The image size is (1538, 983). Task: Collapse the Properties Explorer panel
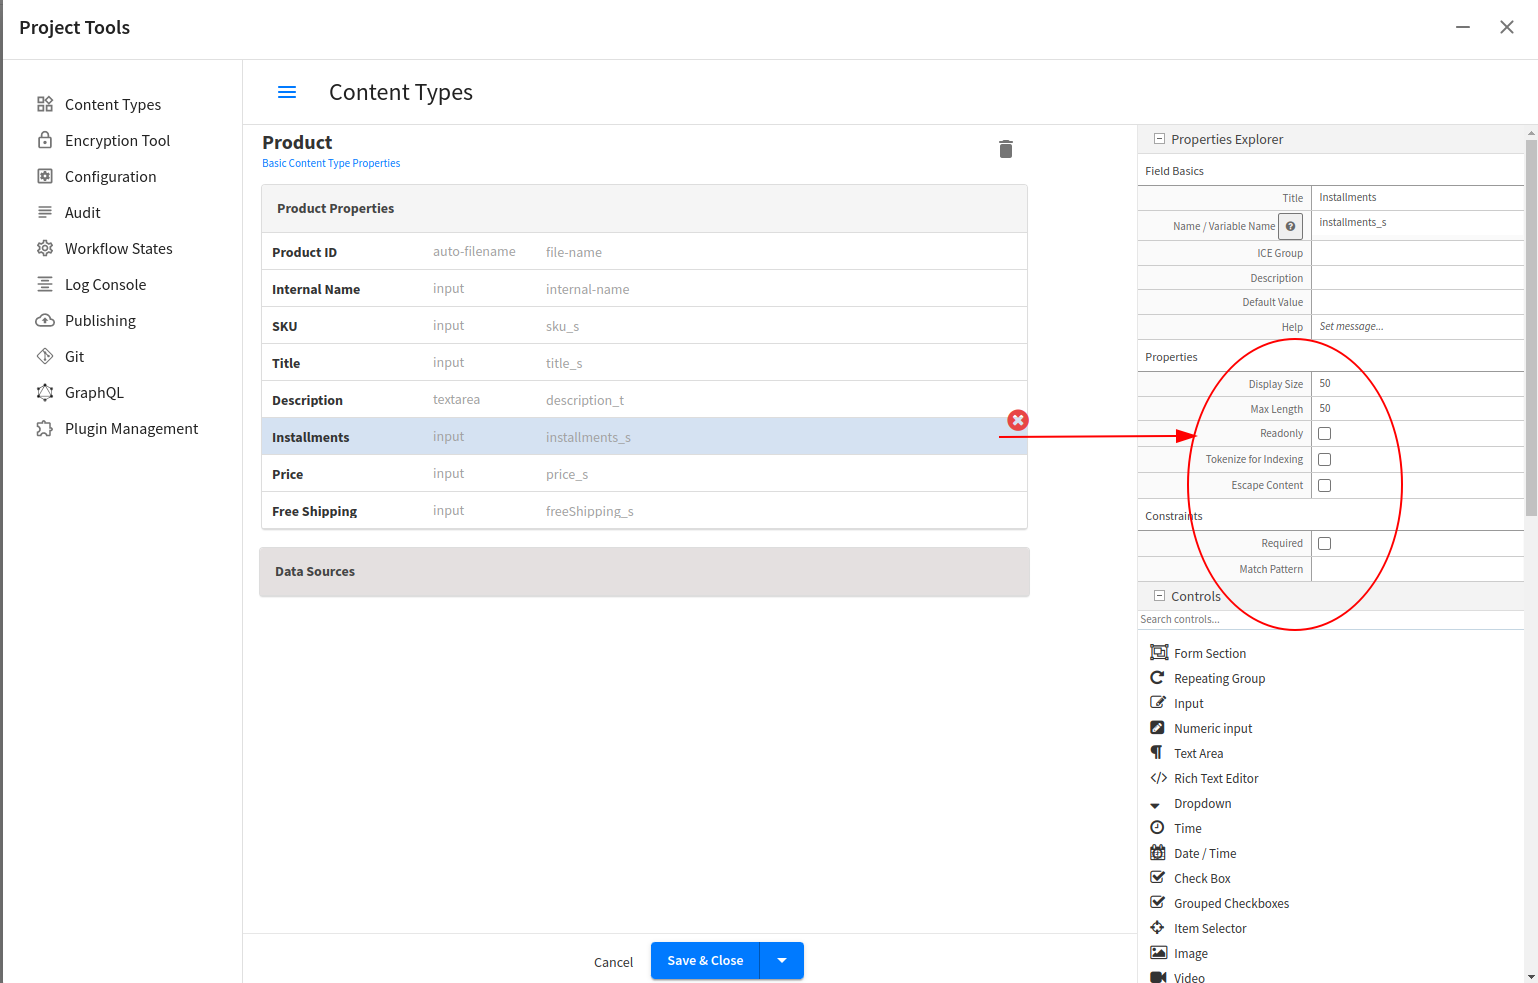coord(1159,139)
